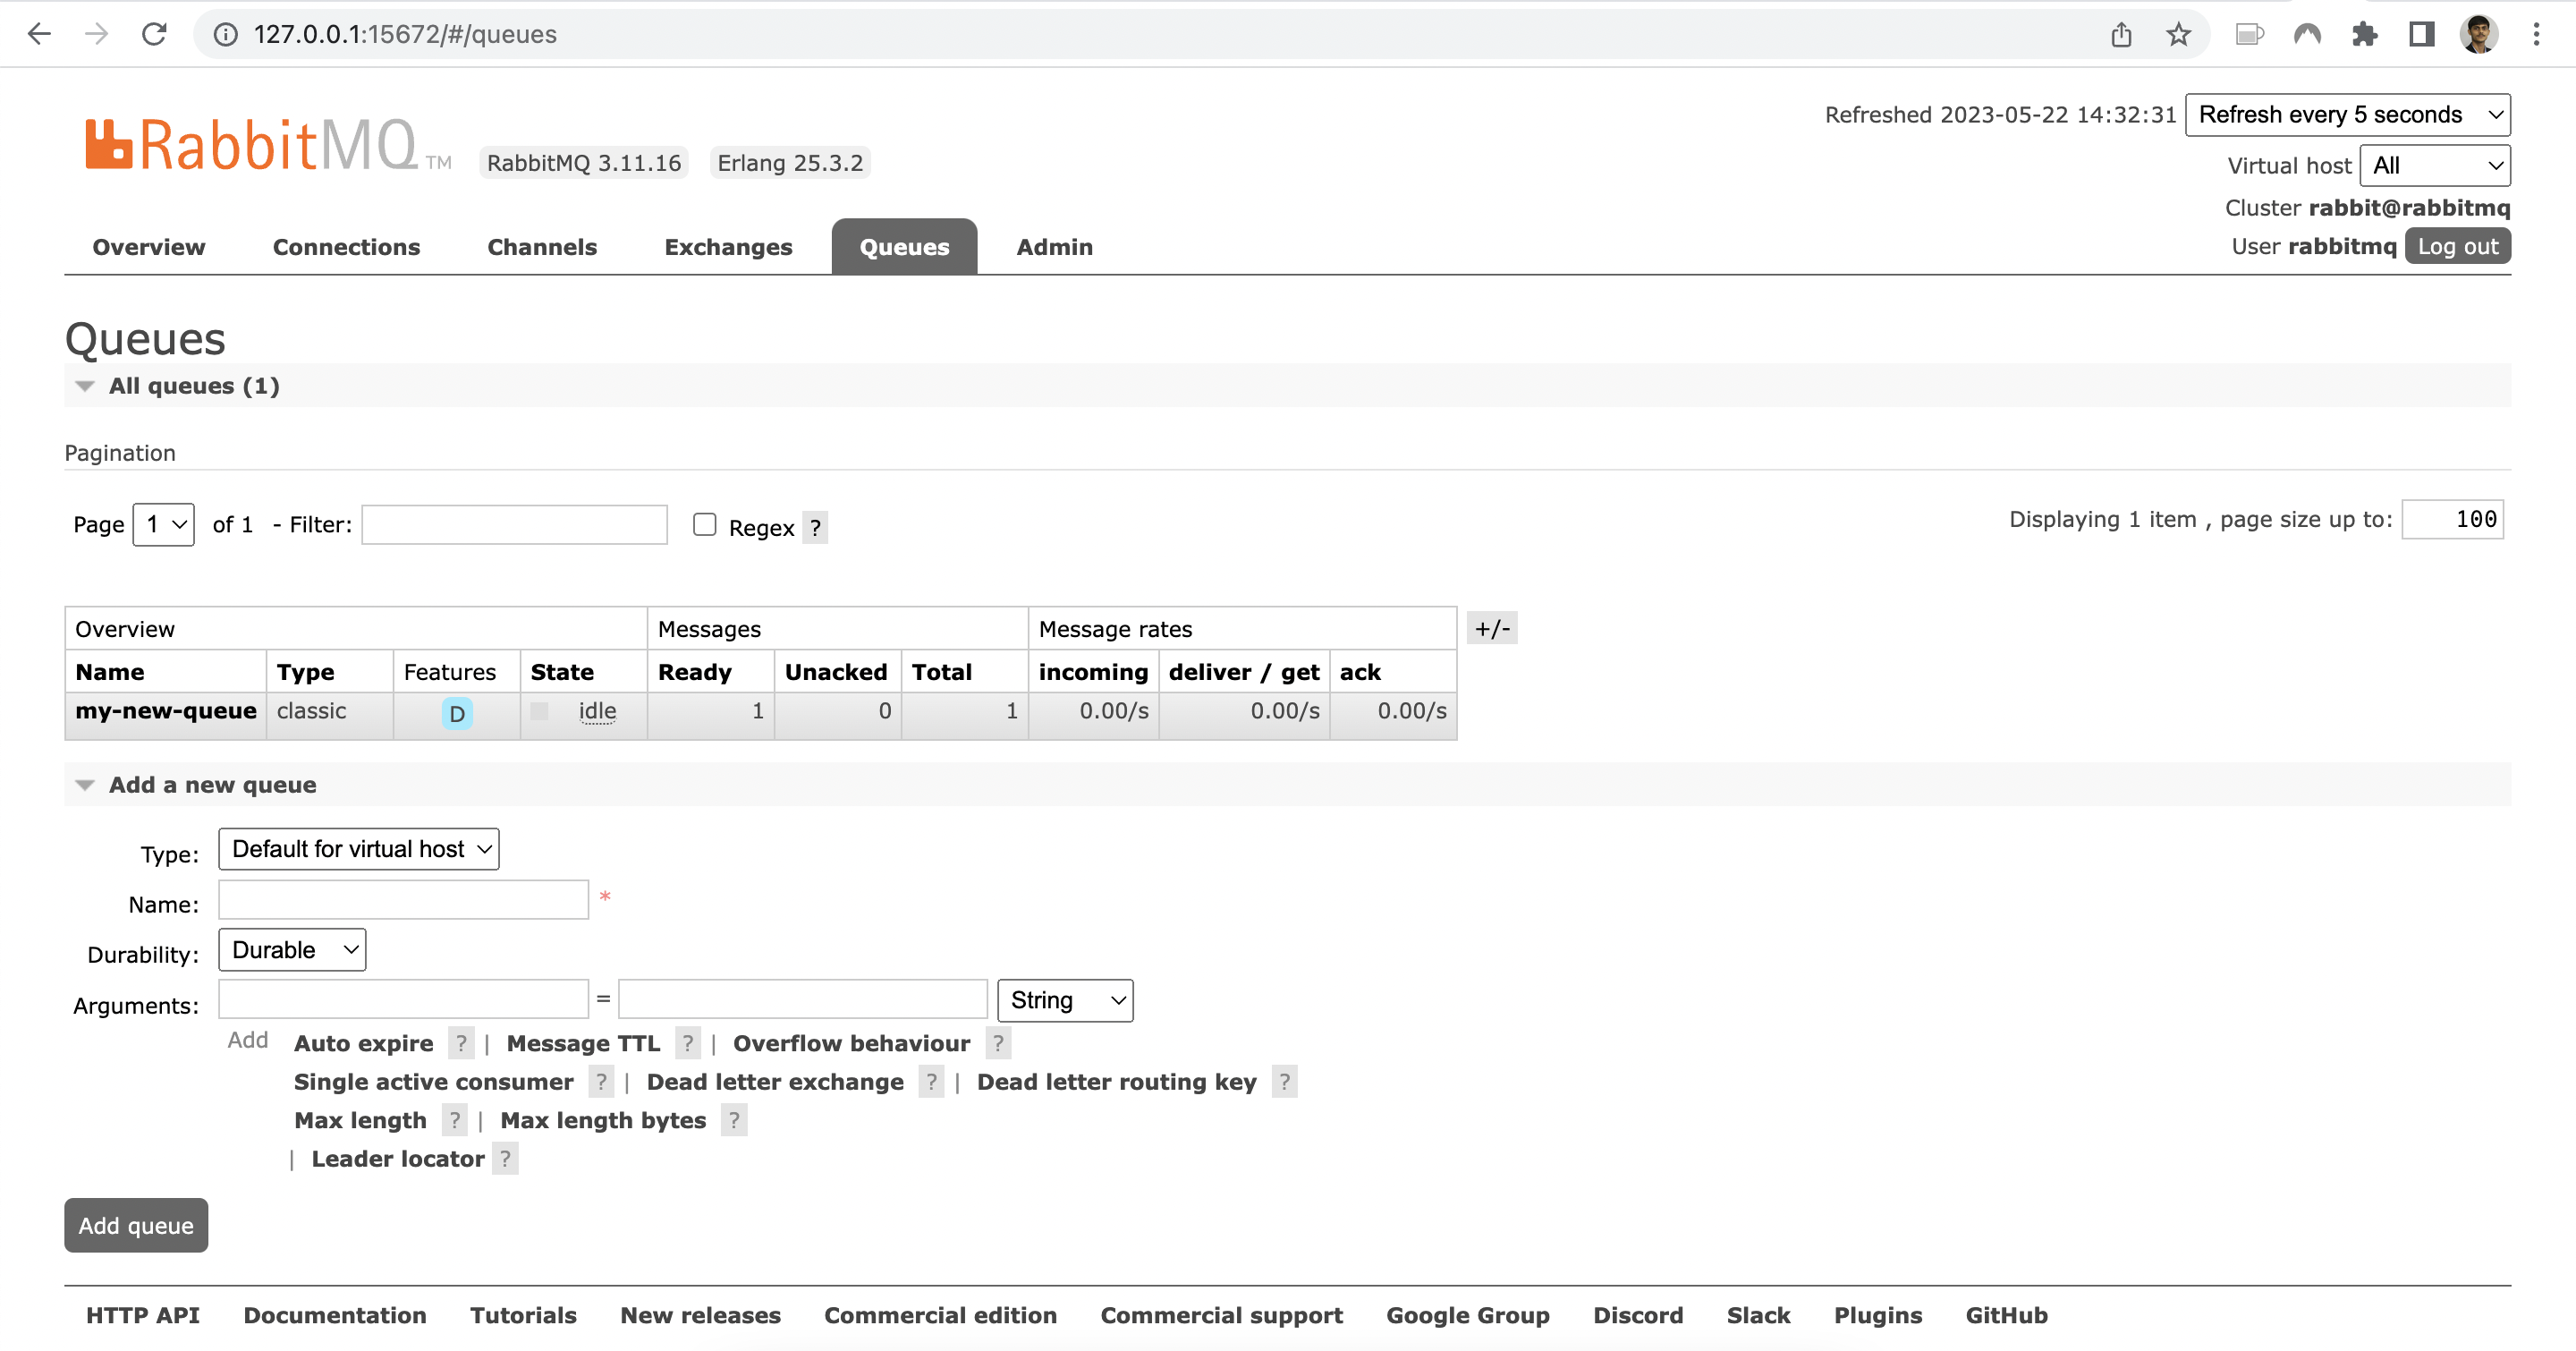The height and width of the screenshot is (1351, 2576).
Task: Click the page size input showing 100
Action: point(2453,519)
